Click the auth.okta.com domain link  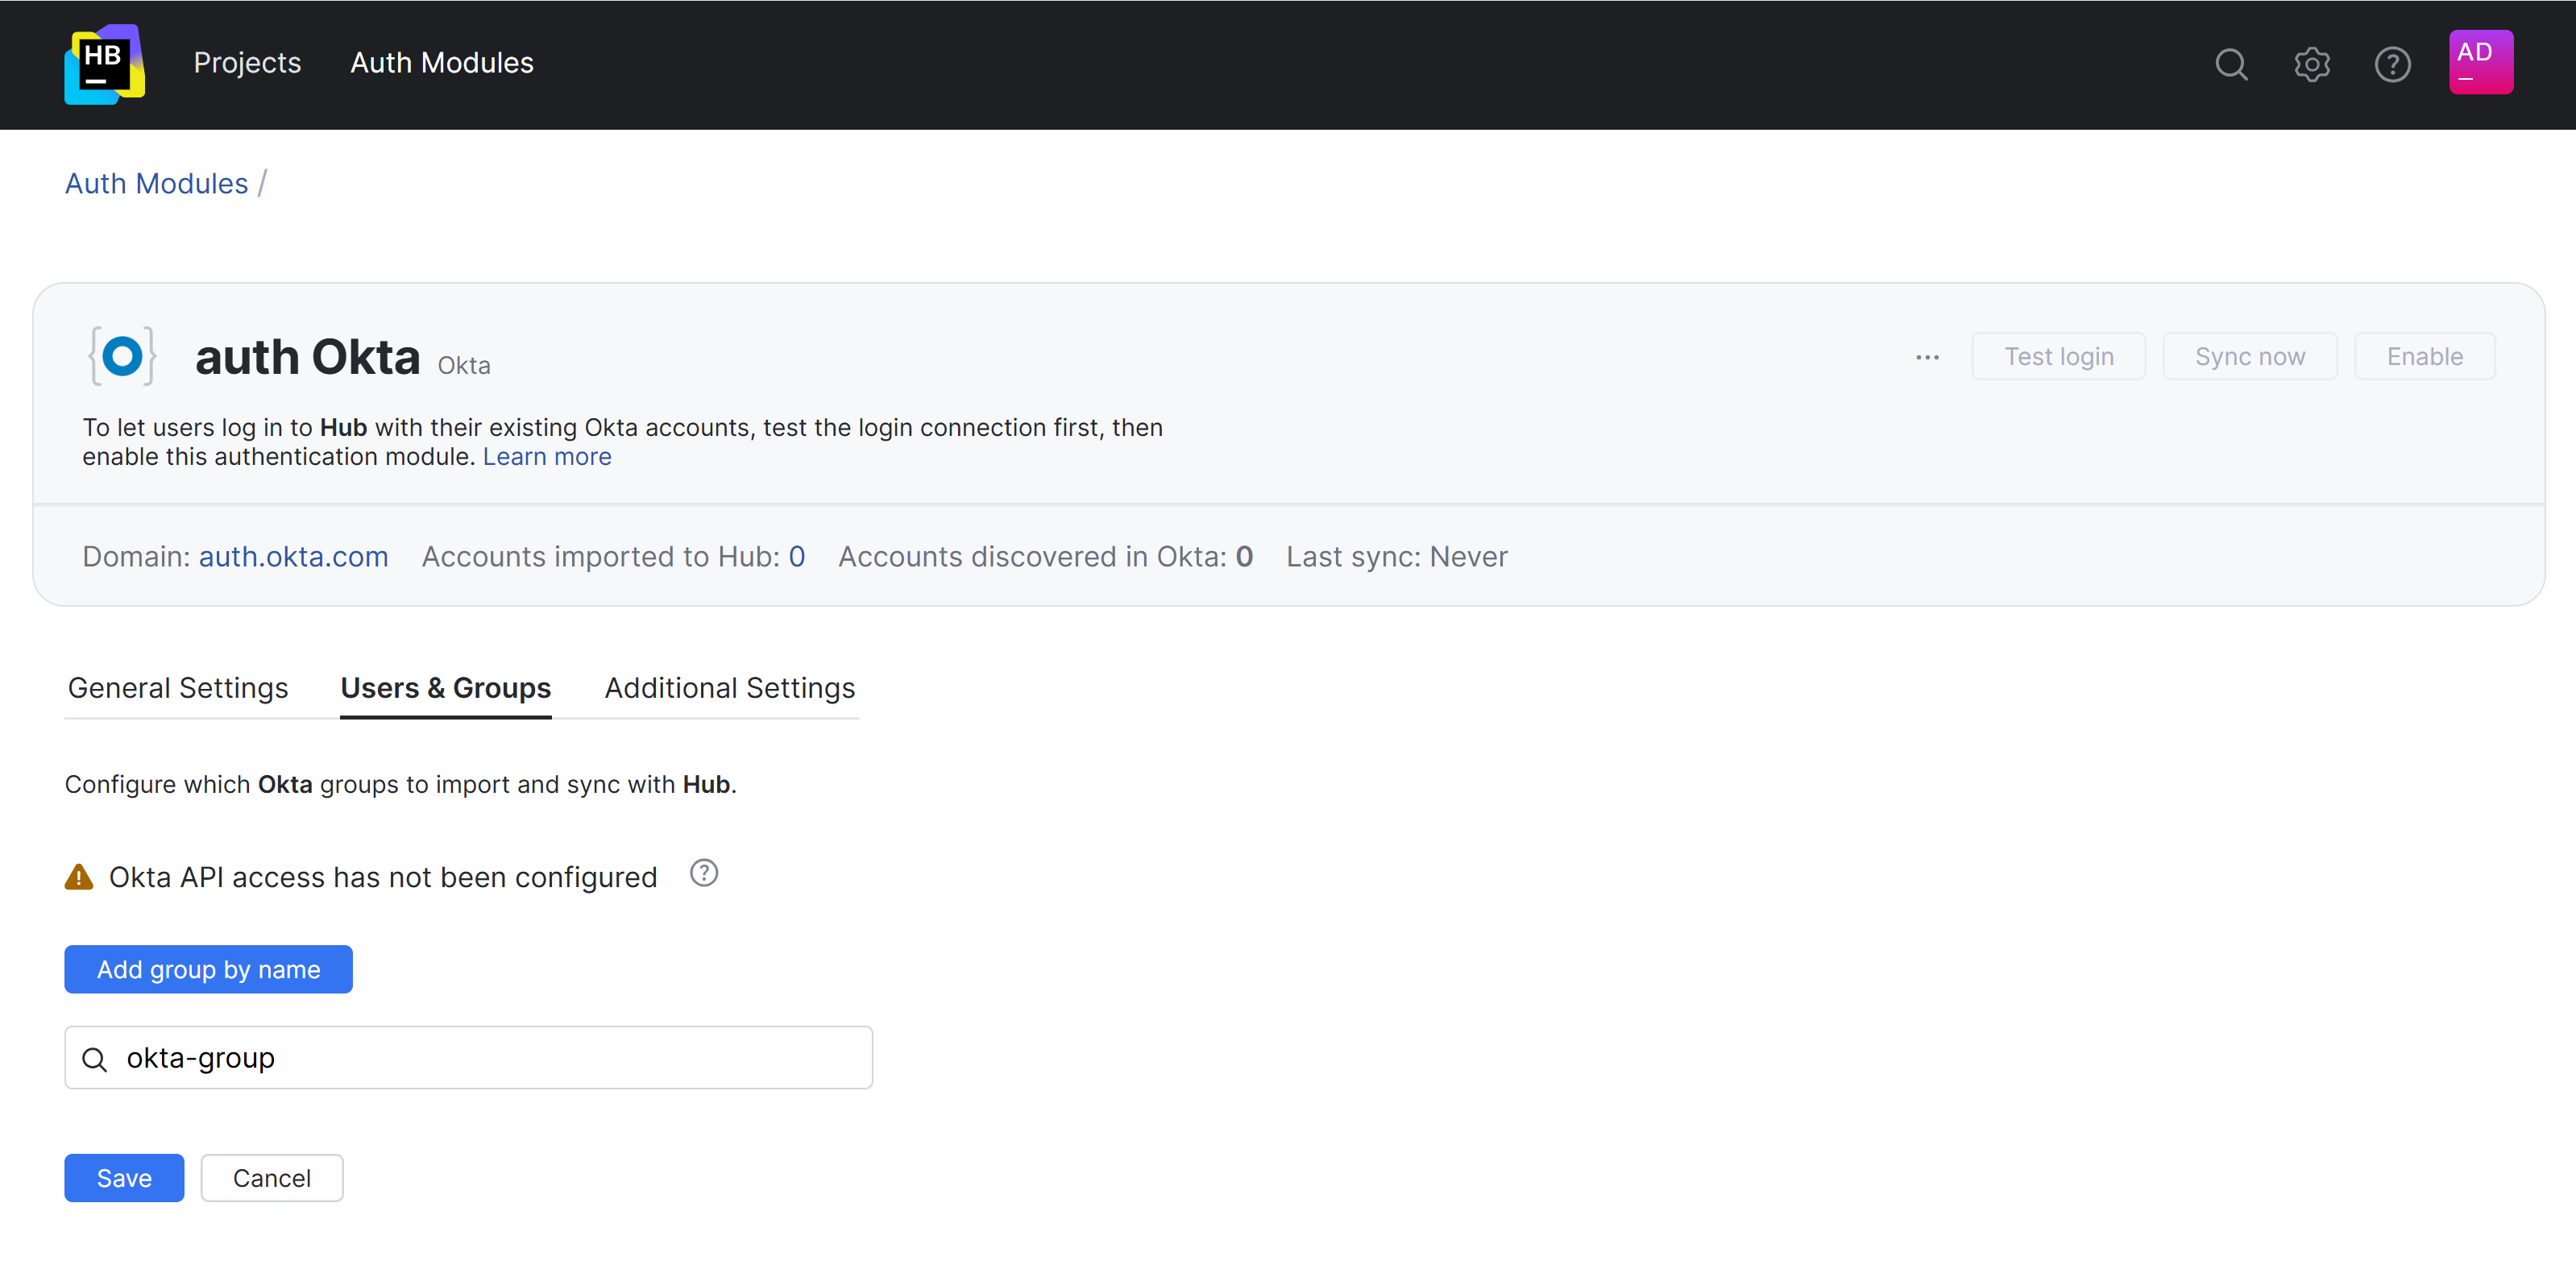coord(293,557)
